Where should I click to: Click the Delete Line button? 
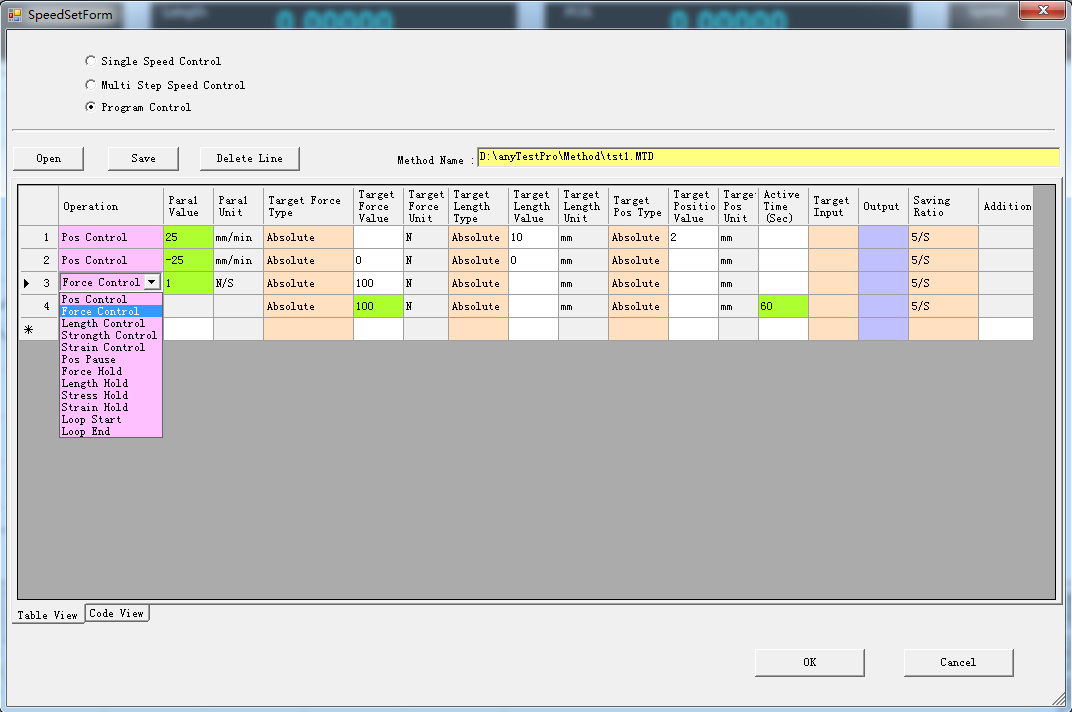click(x=249, y=159)
